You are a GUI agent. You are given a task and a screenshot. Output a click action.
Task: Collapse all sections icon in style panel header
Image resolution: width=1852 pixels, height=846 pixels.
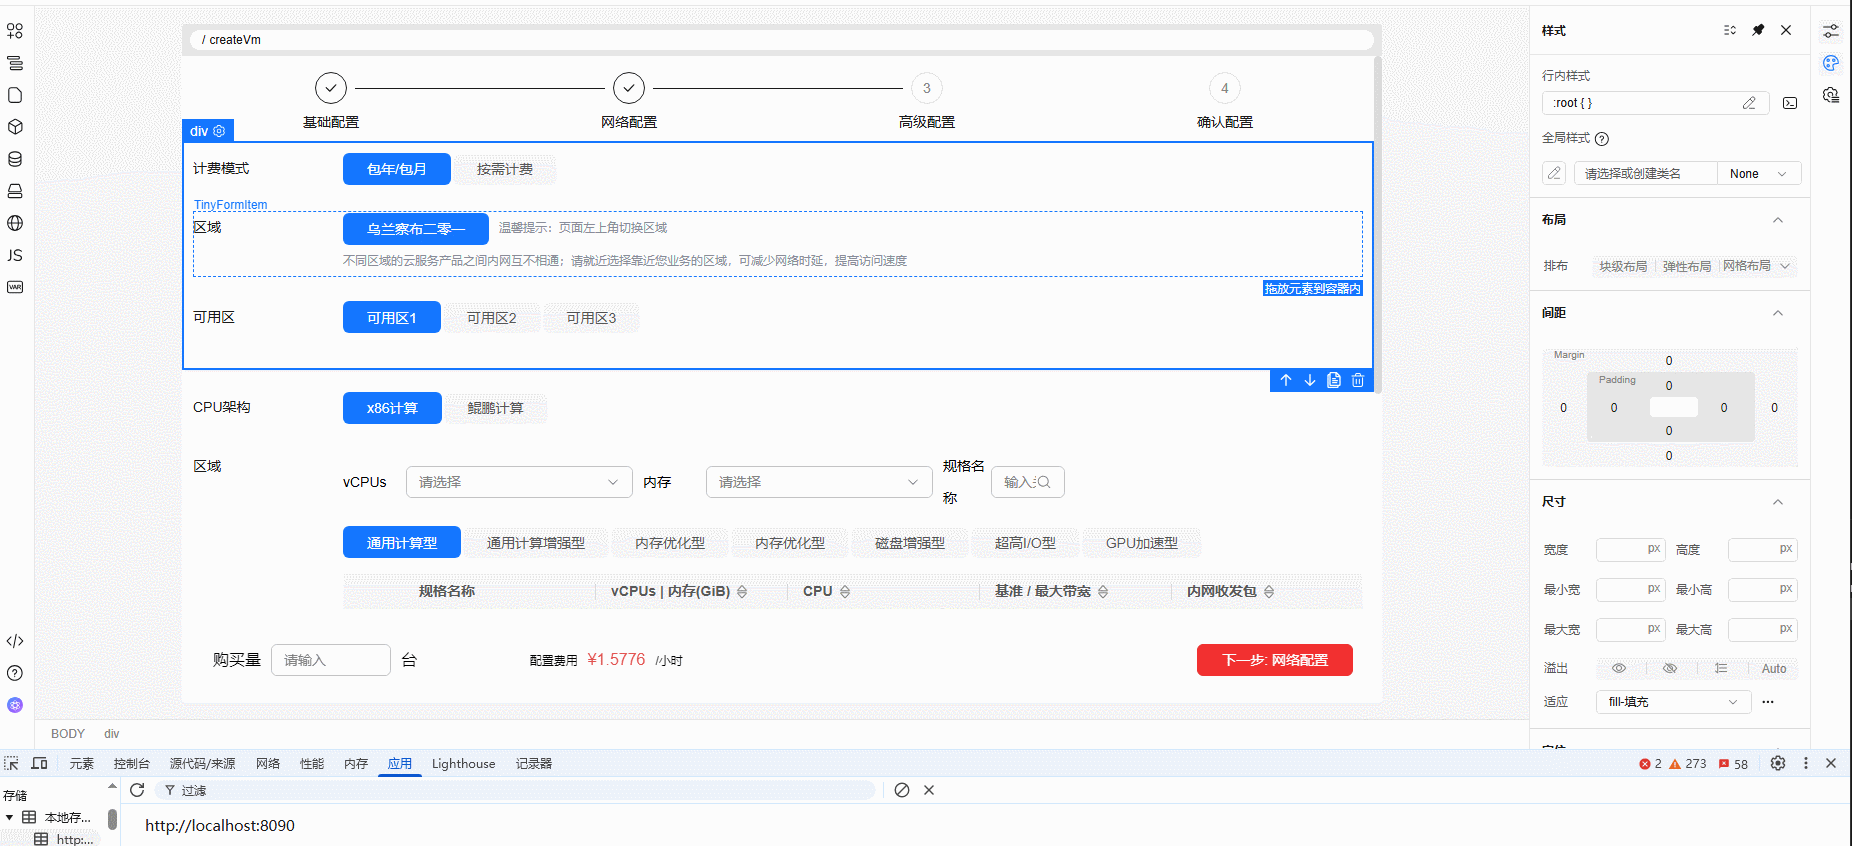(x=1730, y=30)
